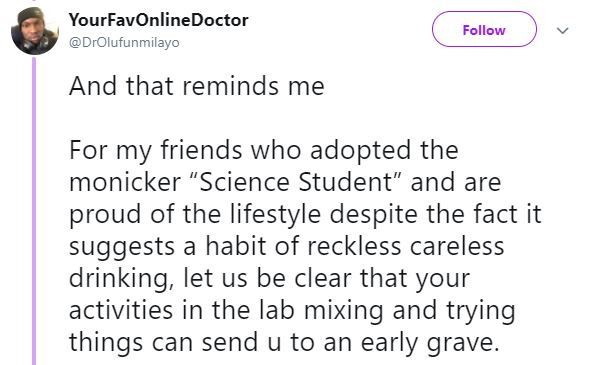Click the word "monicker" in the tweet
The height and width of the screenshot is (365, 603).
(x=125, y=182)
